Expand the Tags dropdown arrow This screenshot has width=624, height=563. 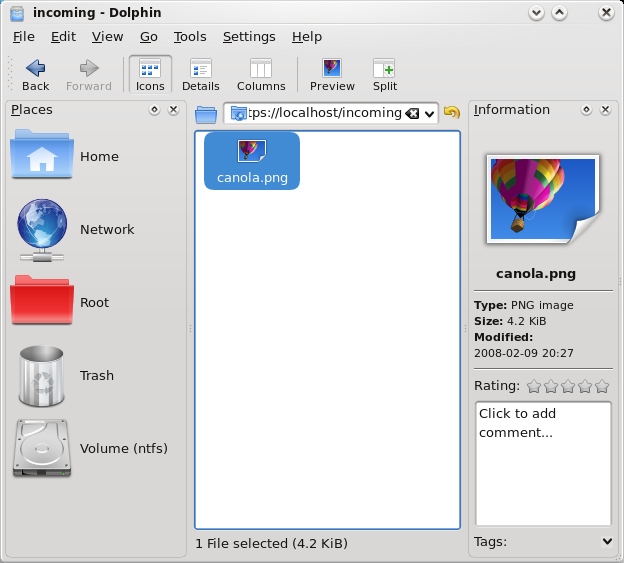pyautogui.click(x=607, y=541)
